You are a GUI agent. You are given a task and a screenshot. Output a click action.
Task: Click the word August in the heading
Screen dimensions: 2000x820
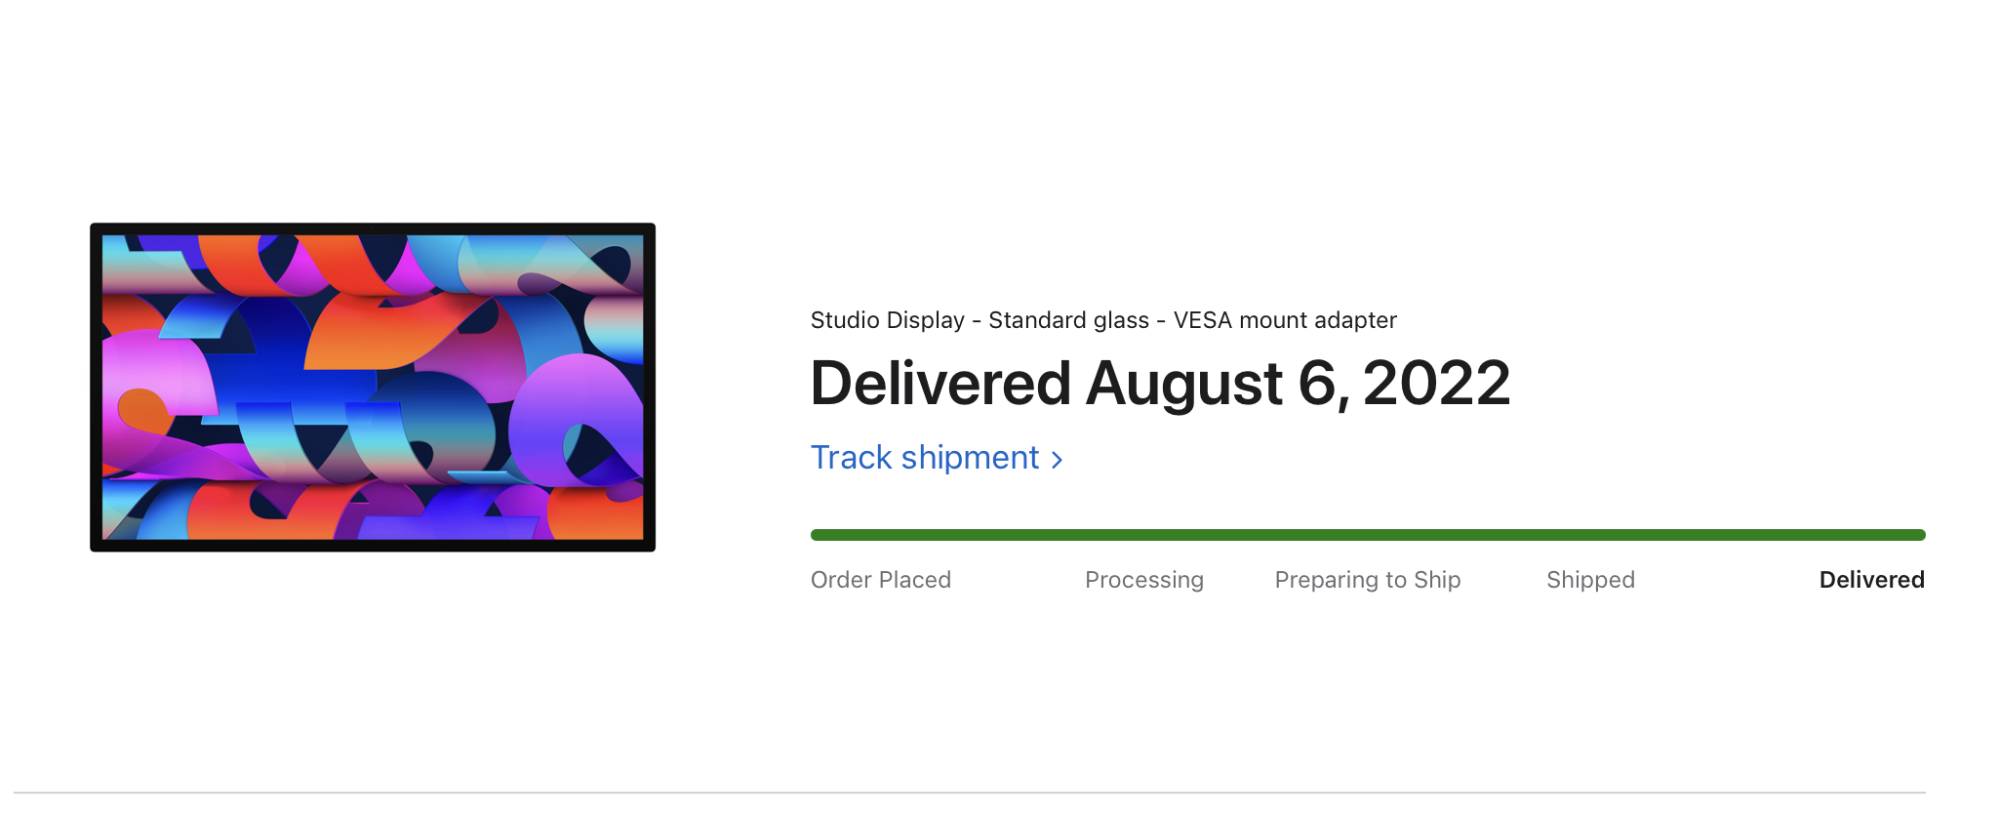(x=1184, y=384)
